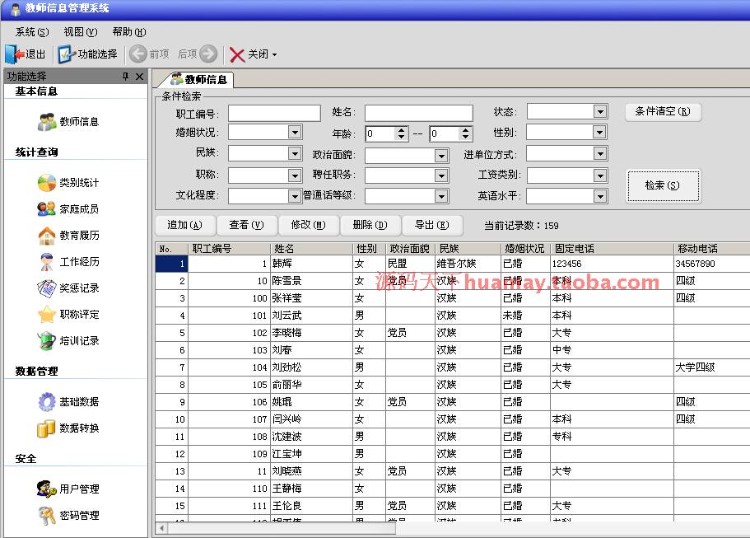Decrease maximum 年龄 with down arrow
The width and height of the screenshot is (750, 538).
pyautogui.click(x=465, y=137)
